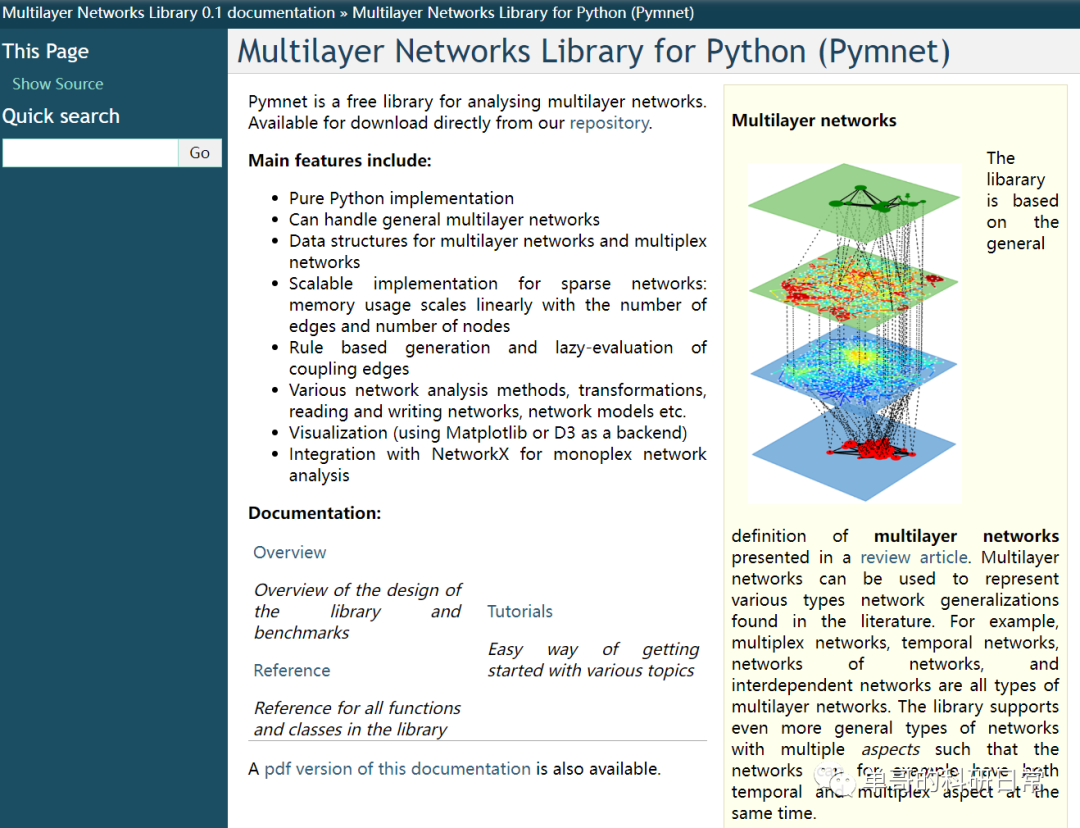The image size is (1080, 828).
Task: Click the Multilayer networks sidebar box title
Action: (x=814, y=120)
